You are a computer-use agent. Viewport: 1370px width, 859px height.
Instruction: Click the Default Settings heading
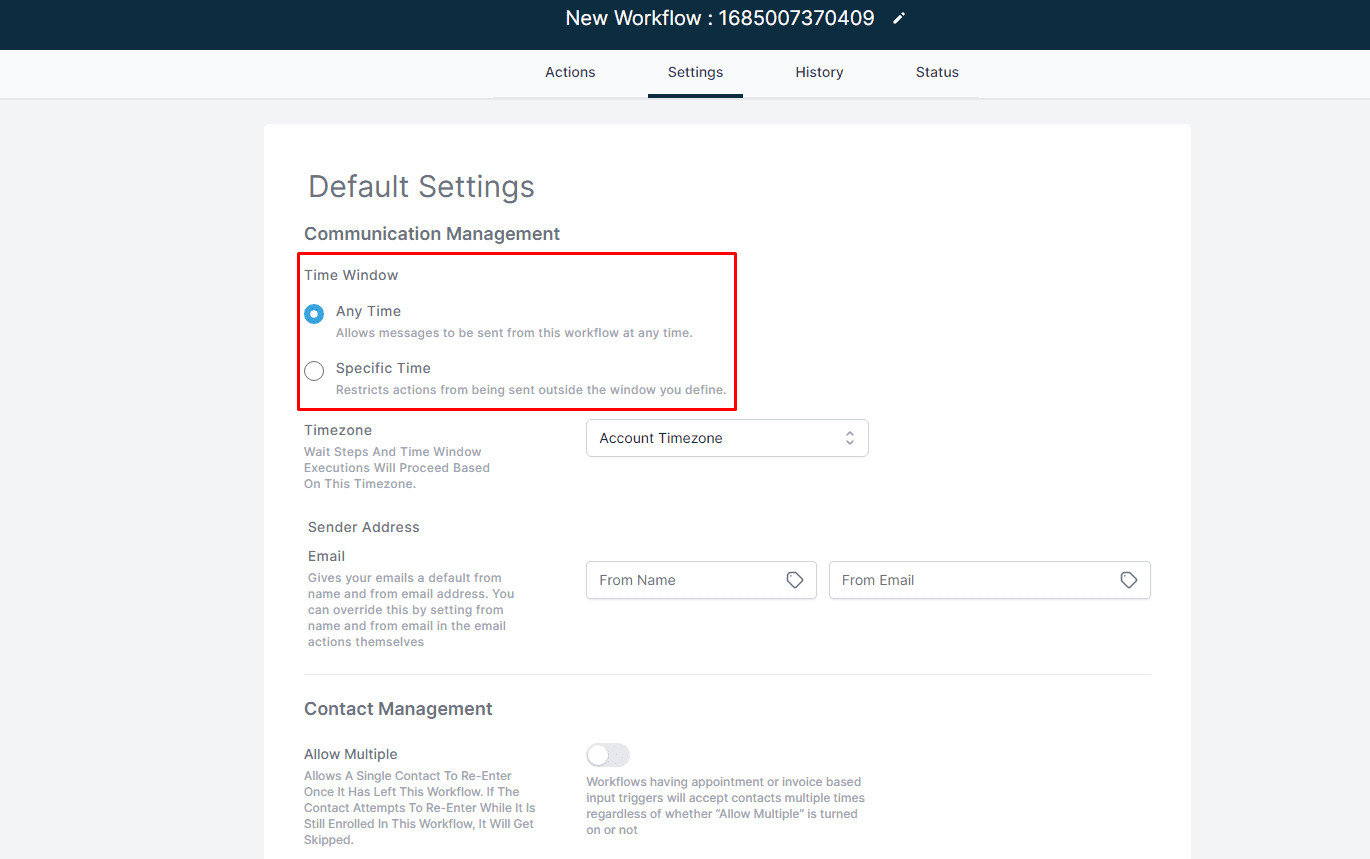click(x=421, y=187)
